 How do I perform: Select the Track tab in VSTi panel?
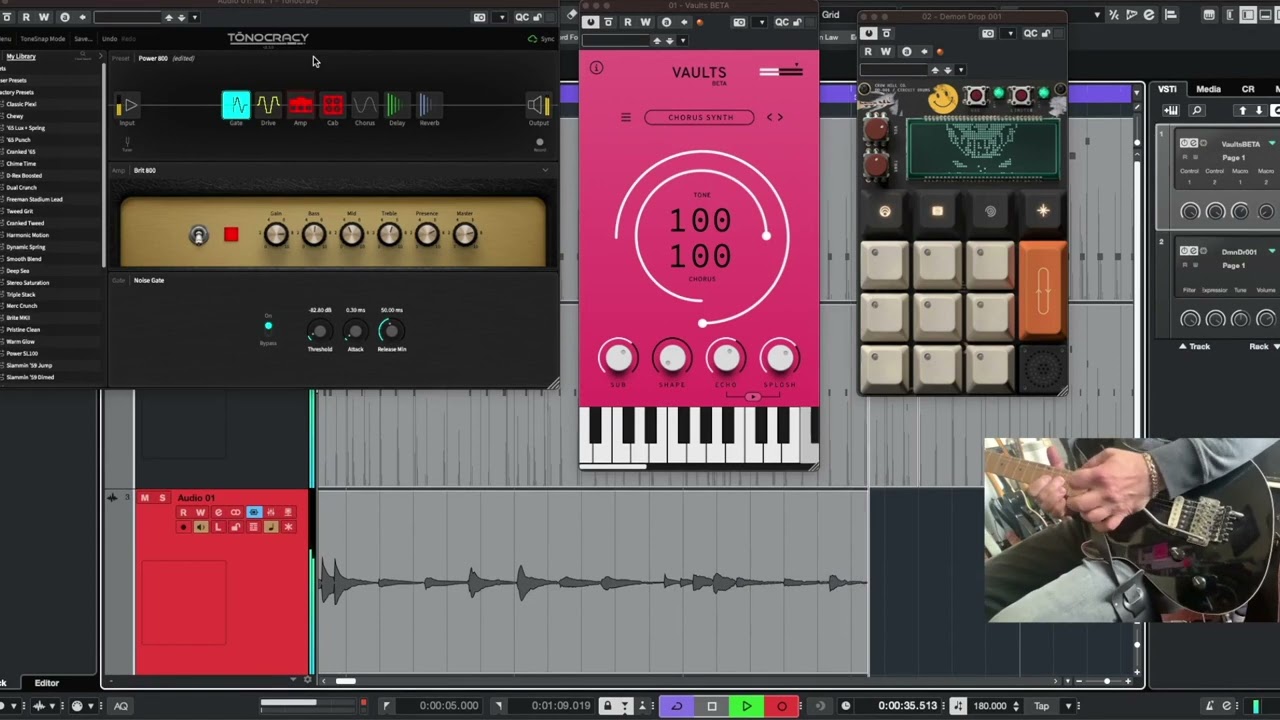pos(1194,346)
